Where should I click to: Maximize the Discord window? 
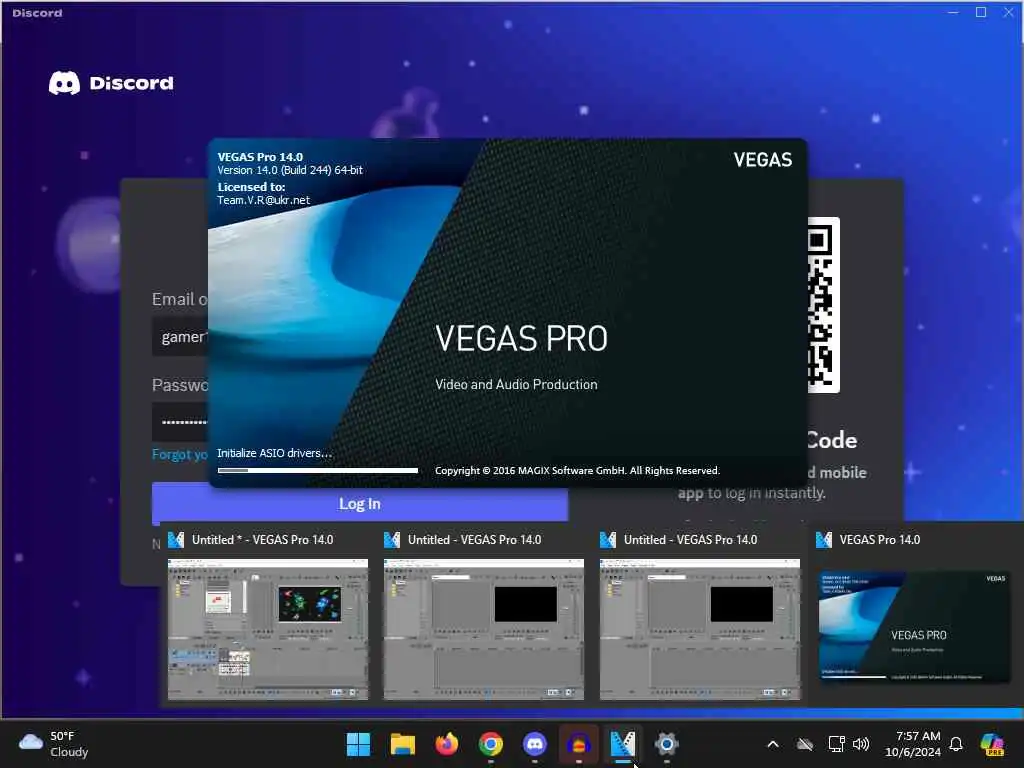[x=981, y=12]
